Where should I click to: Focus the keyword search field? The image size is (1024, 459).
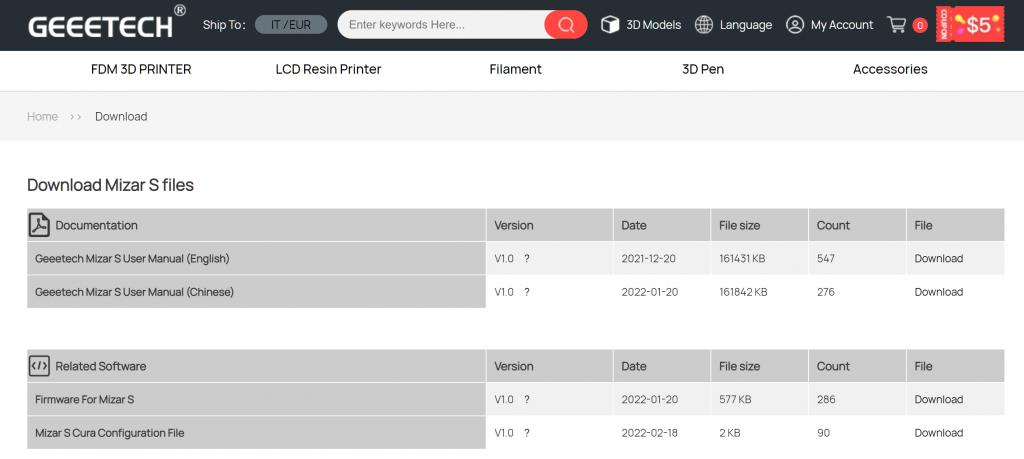pyautogui.click(x=443, y=25)
